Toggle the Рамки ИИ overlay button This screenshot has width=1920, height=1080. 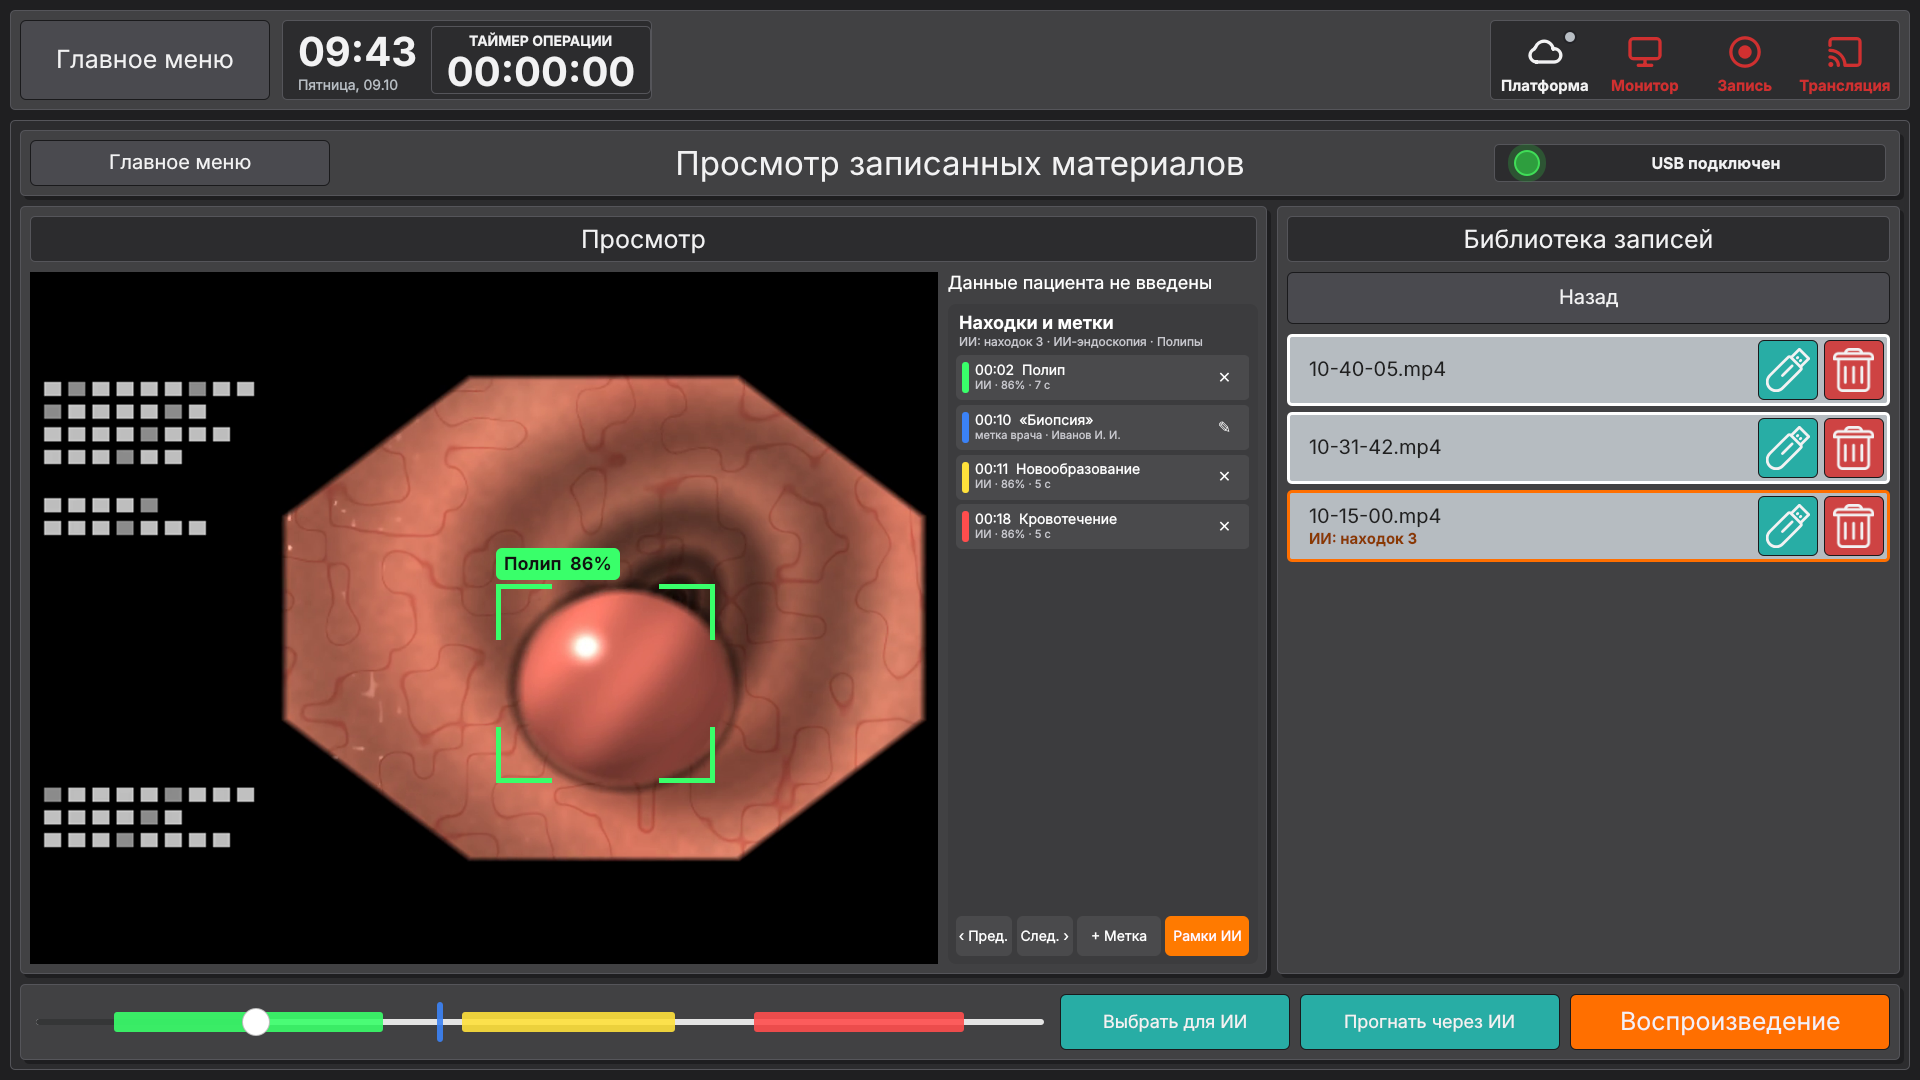pyautogui.click(x=1206, y=936)
